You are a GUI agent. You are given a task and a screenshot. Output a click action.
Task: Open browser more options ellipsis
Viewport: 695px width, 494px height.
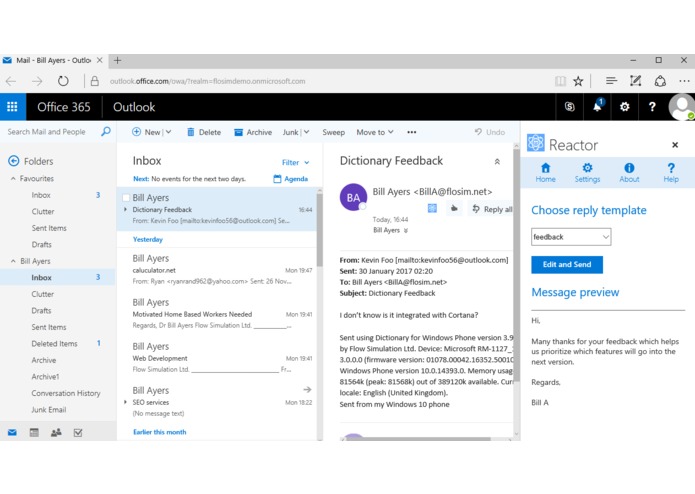[684, 81]
